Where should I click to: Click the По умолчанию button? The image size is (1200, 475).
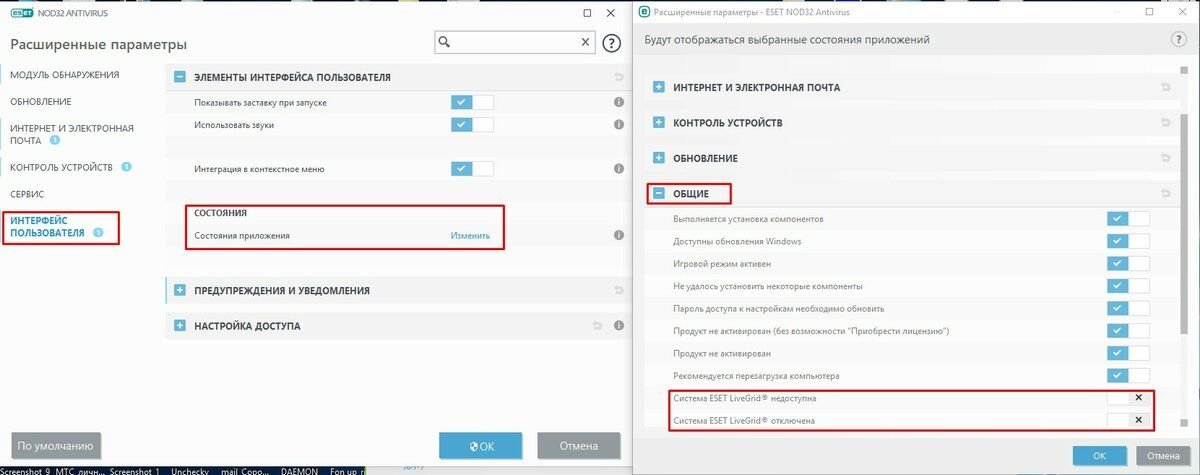pos(56,446)
